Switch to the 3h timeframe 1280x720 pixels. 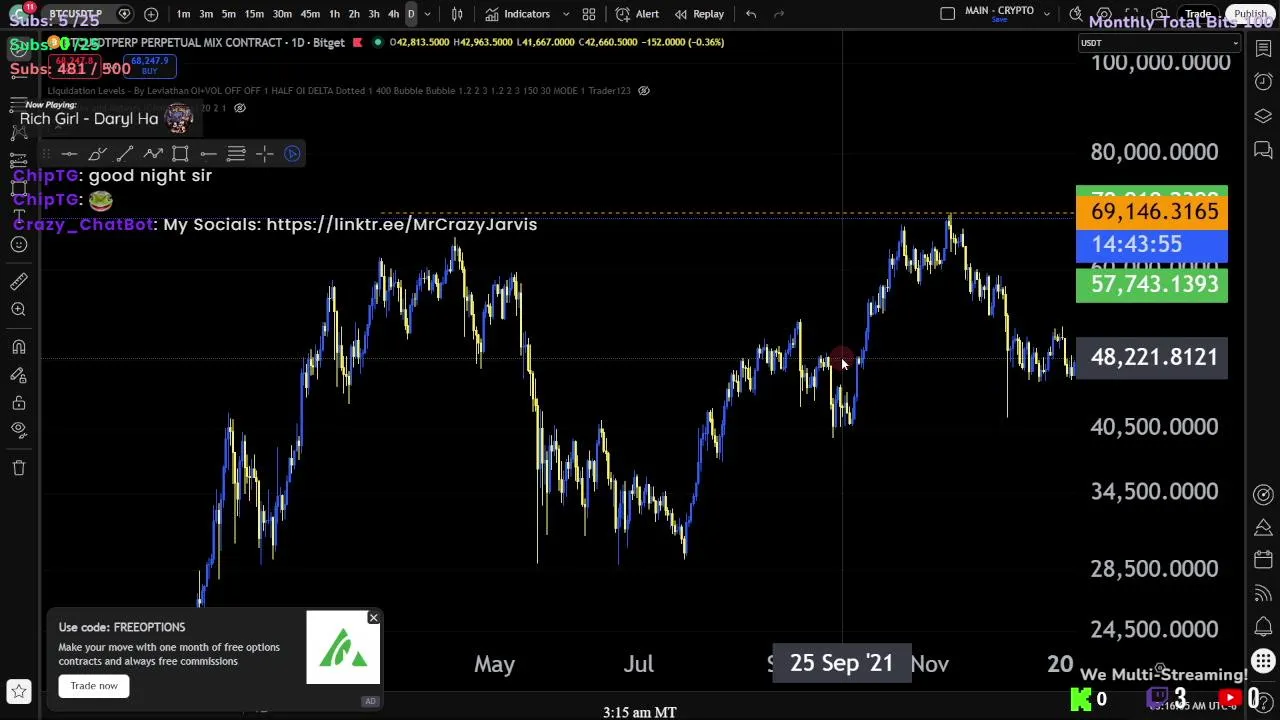coord(374,14)
